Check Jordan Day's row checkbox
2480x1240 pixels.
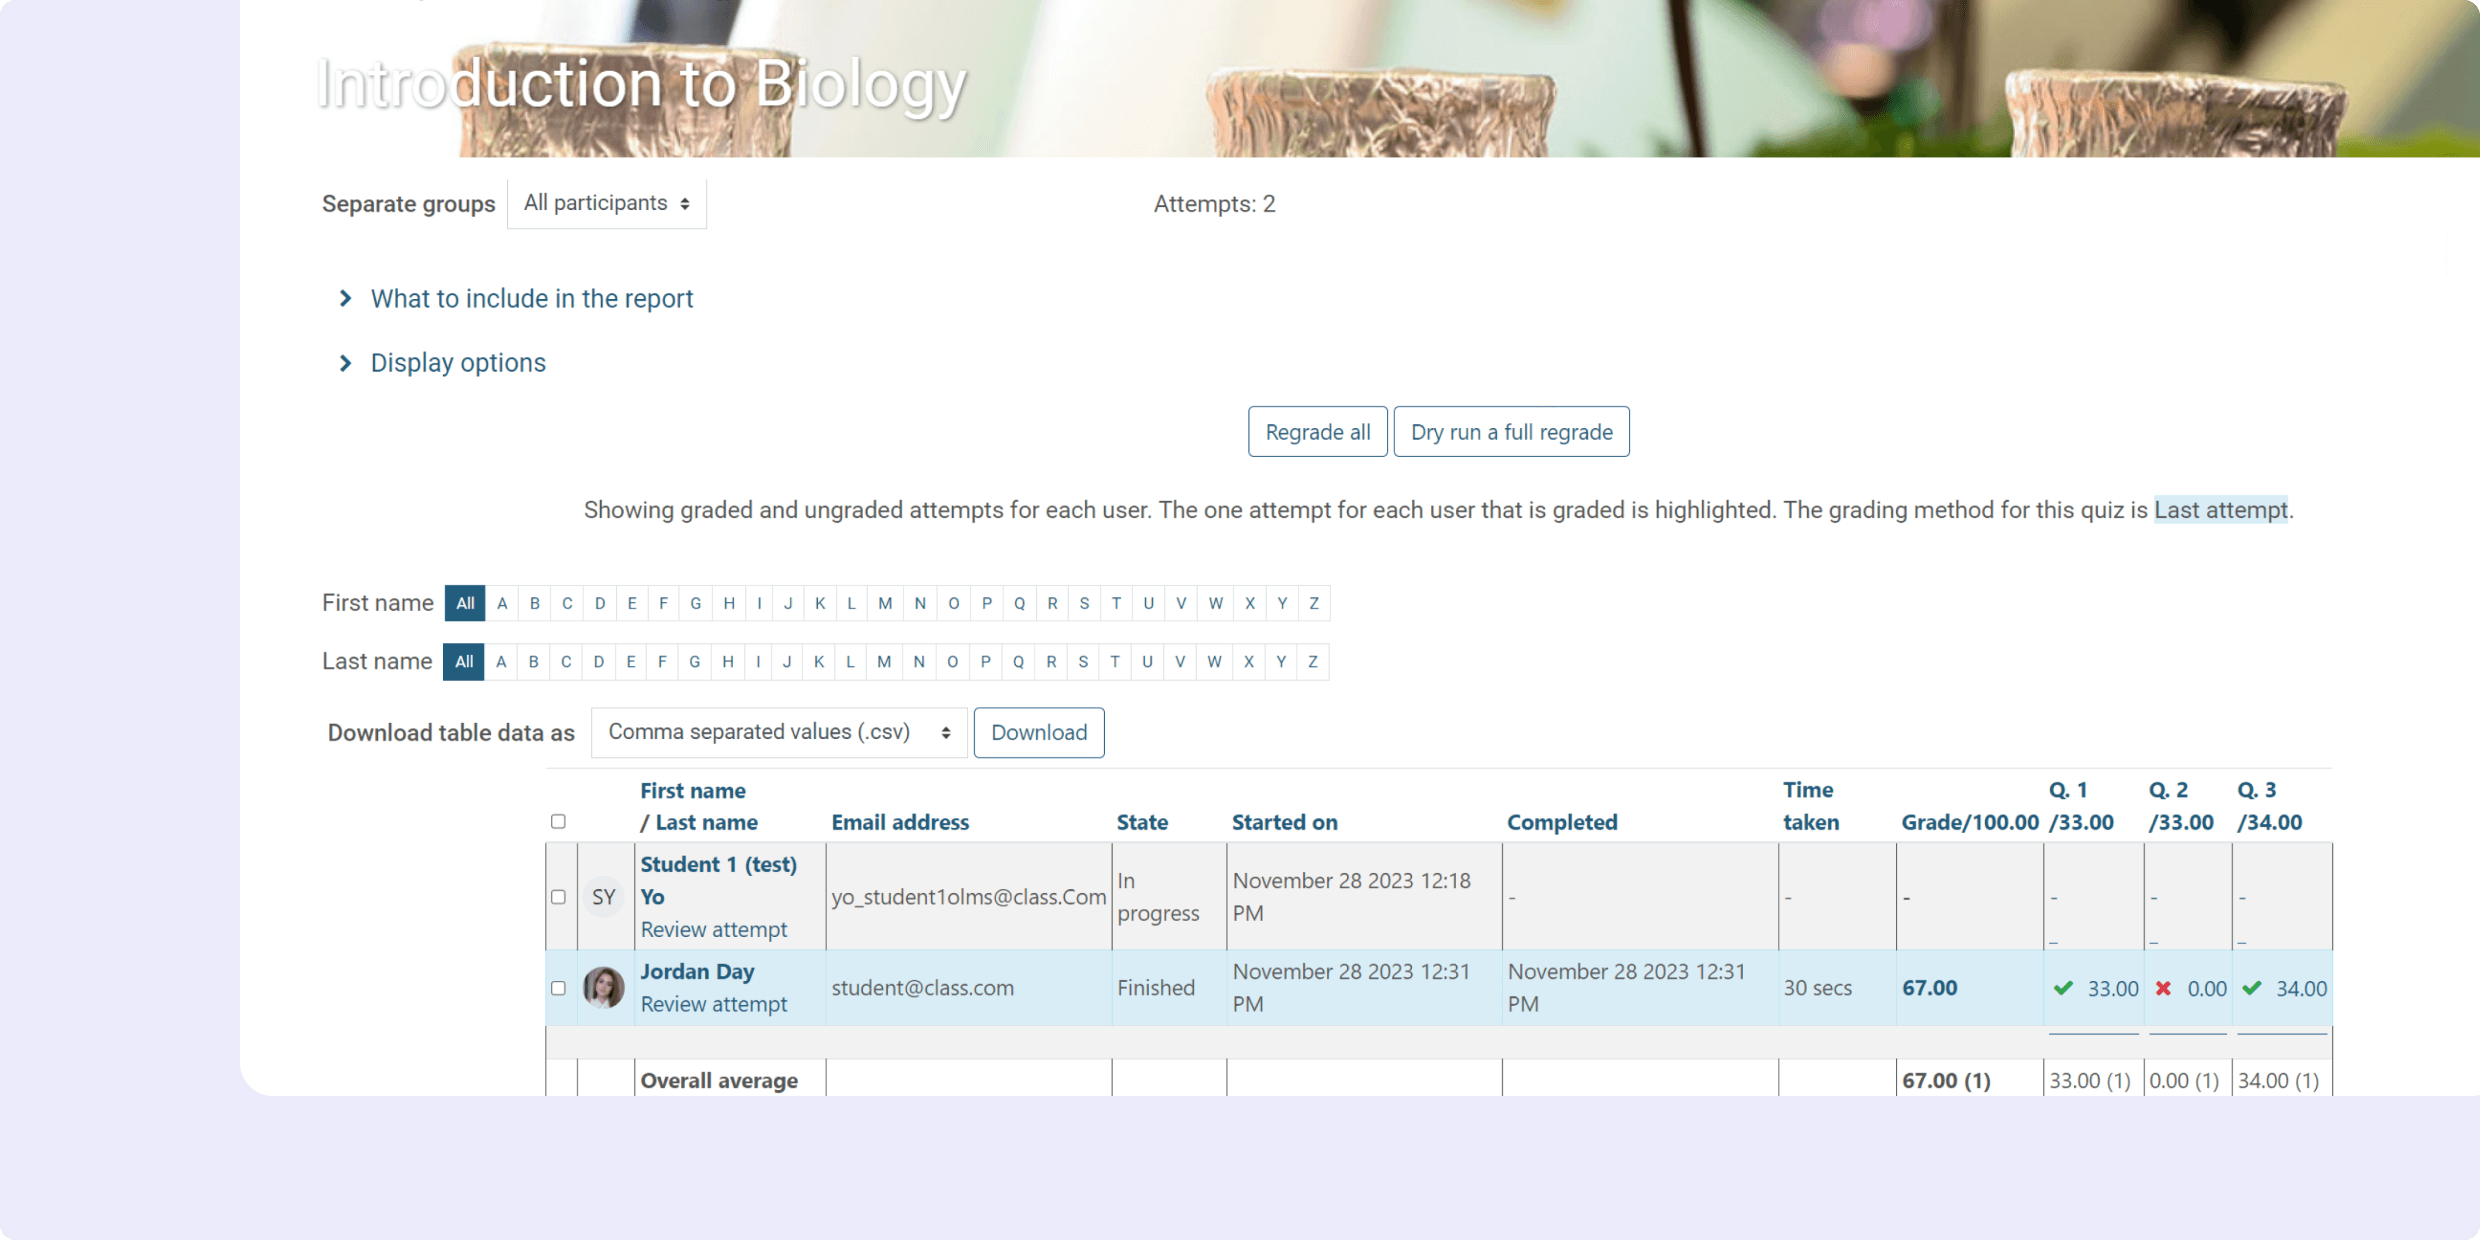click(x=558, y=987)
